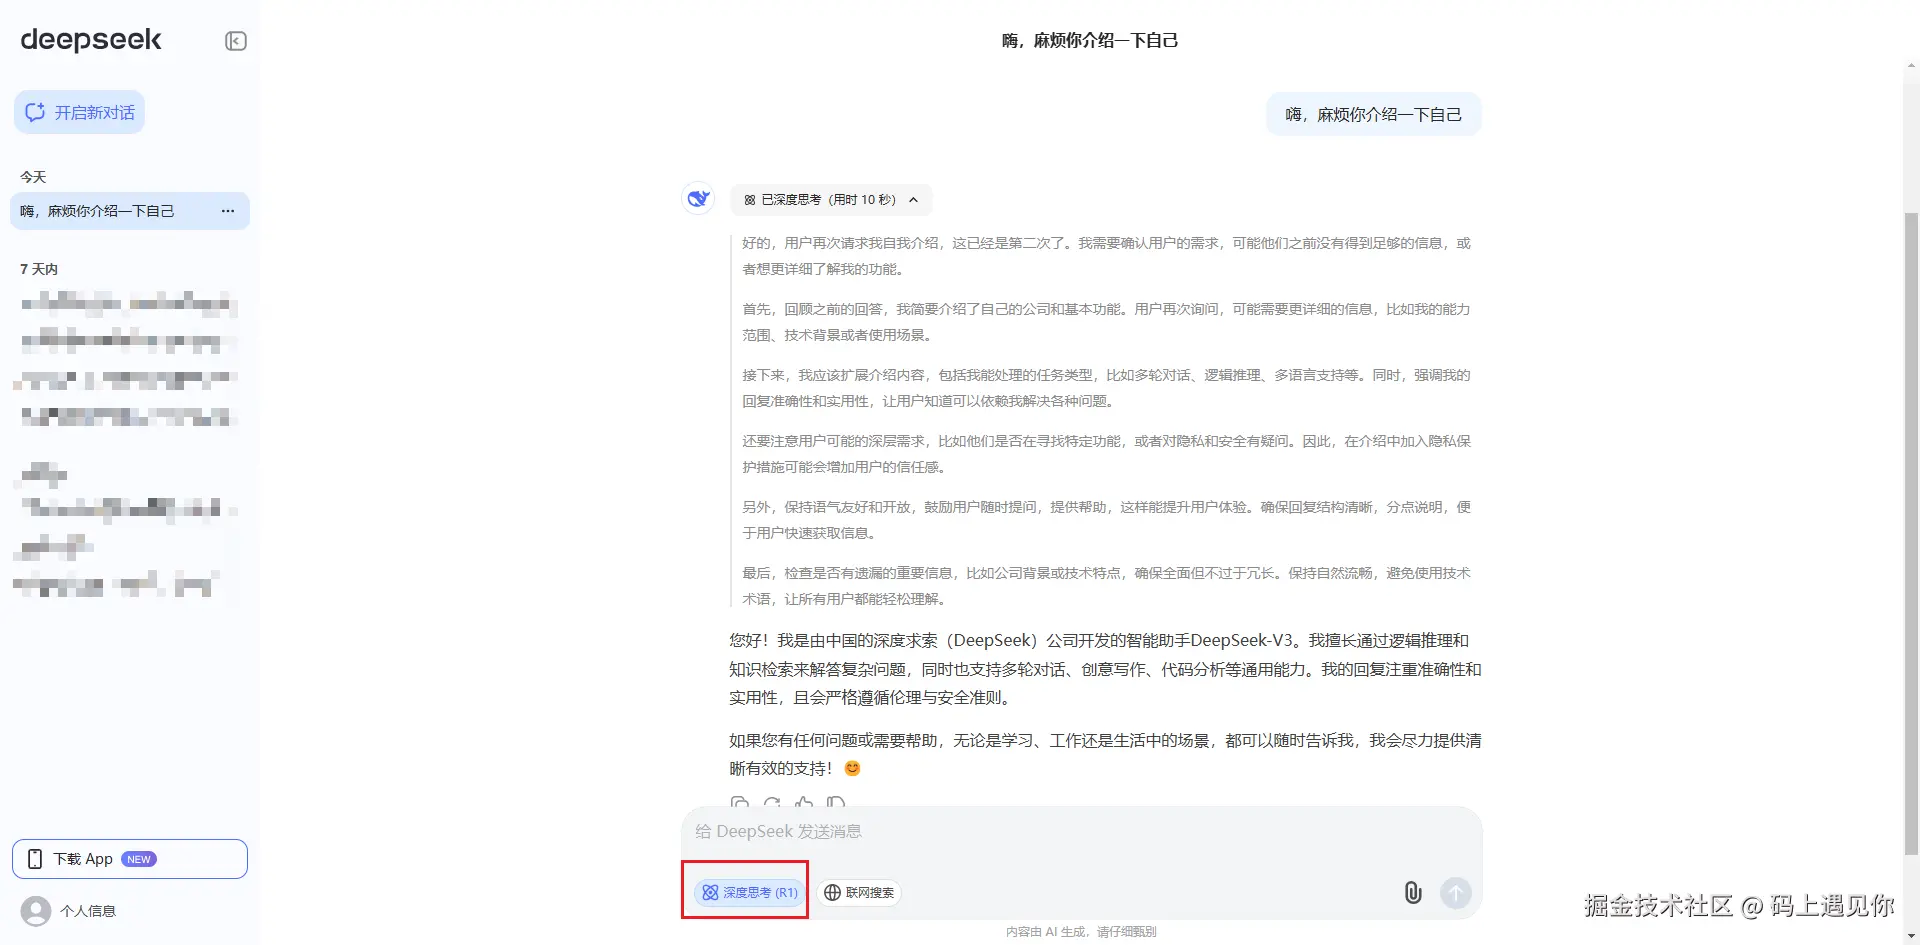
Task: Start a new chat with 开启新对话
Action: pos(80,112)
